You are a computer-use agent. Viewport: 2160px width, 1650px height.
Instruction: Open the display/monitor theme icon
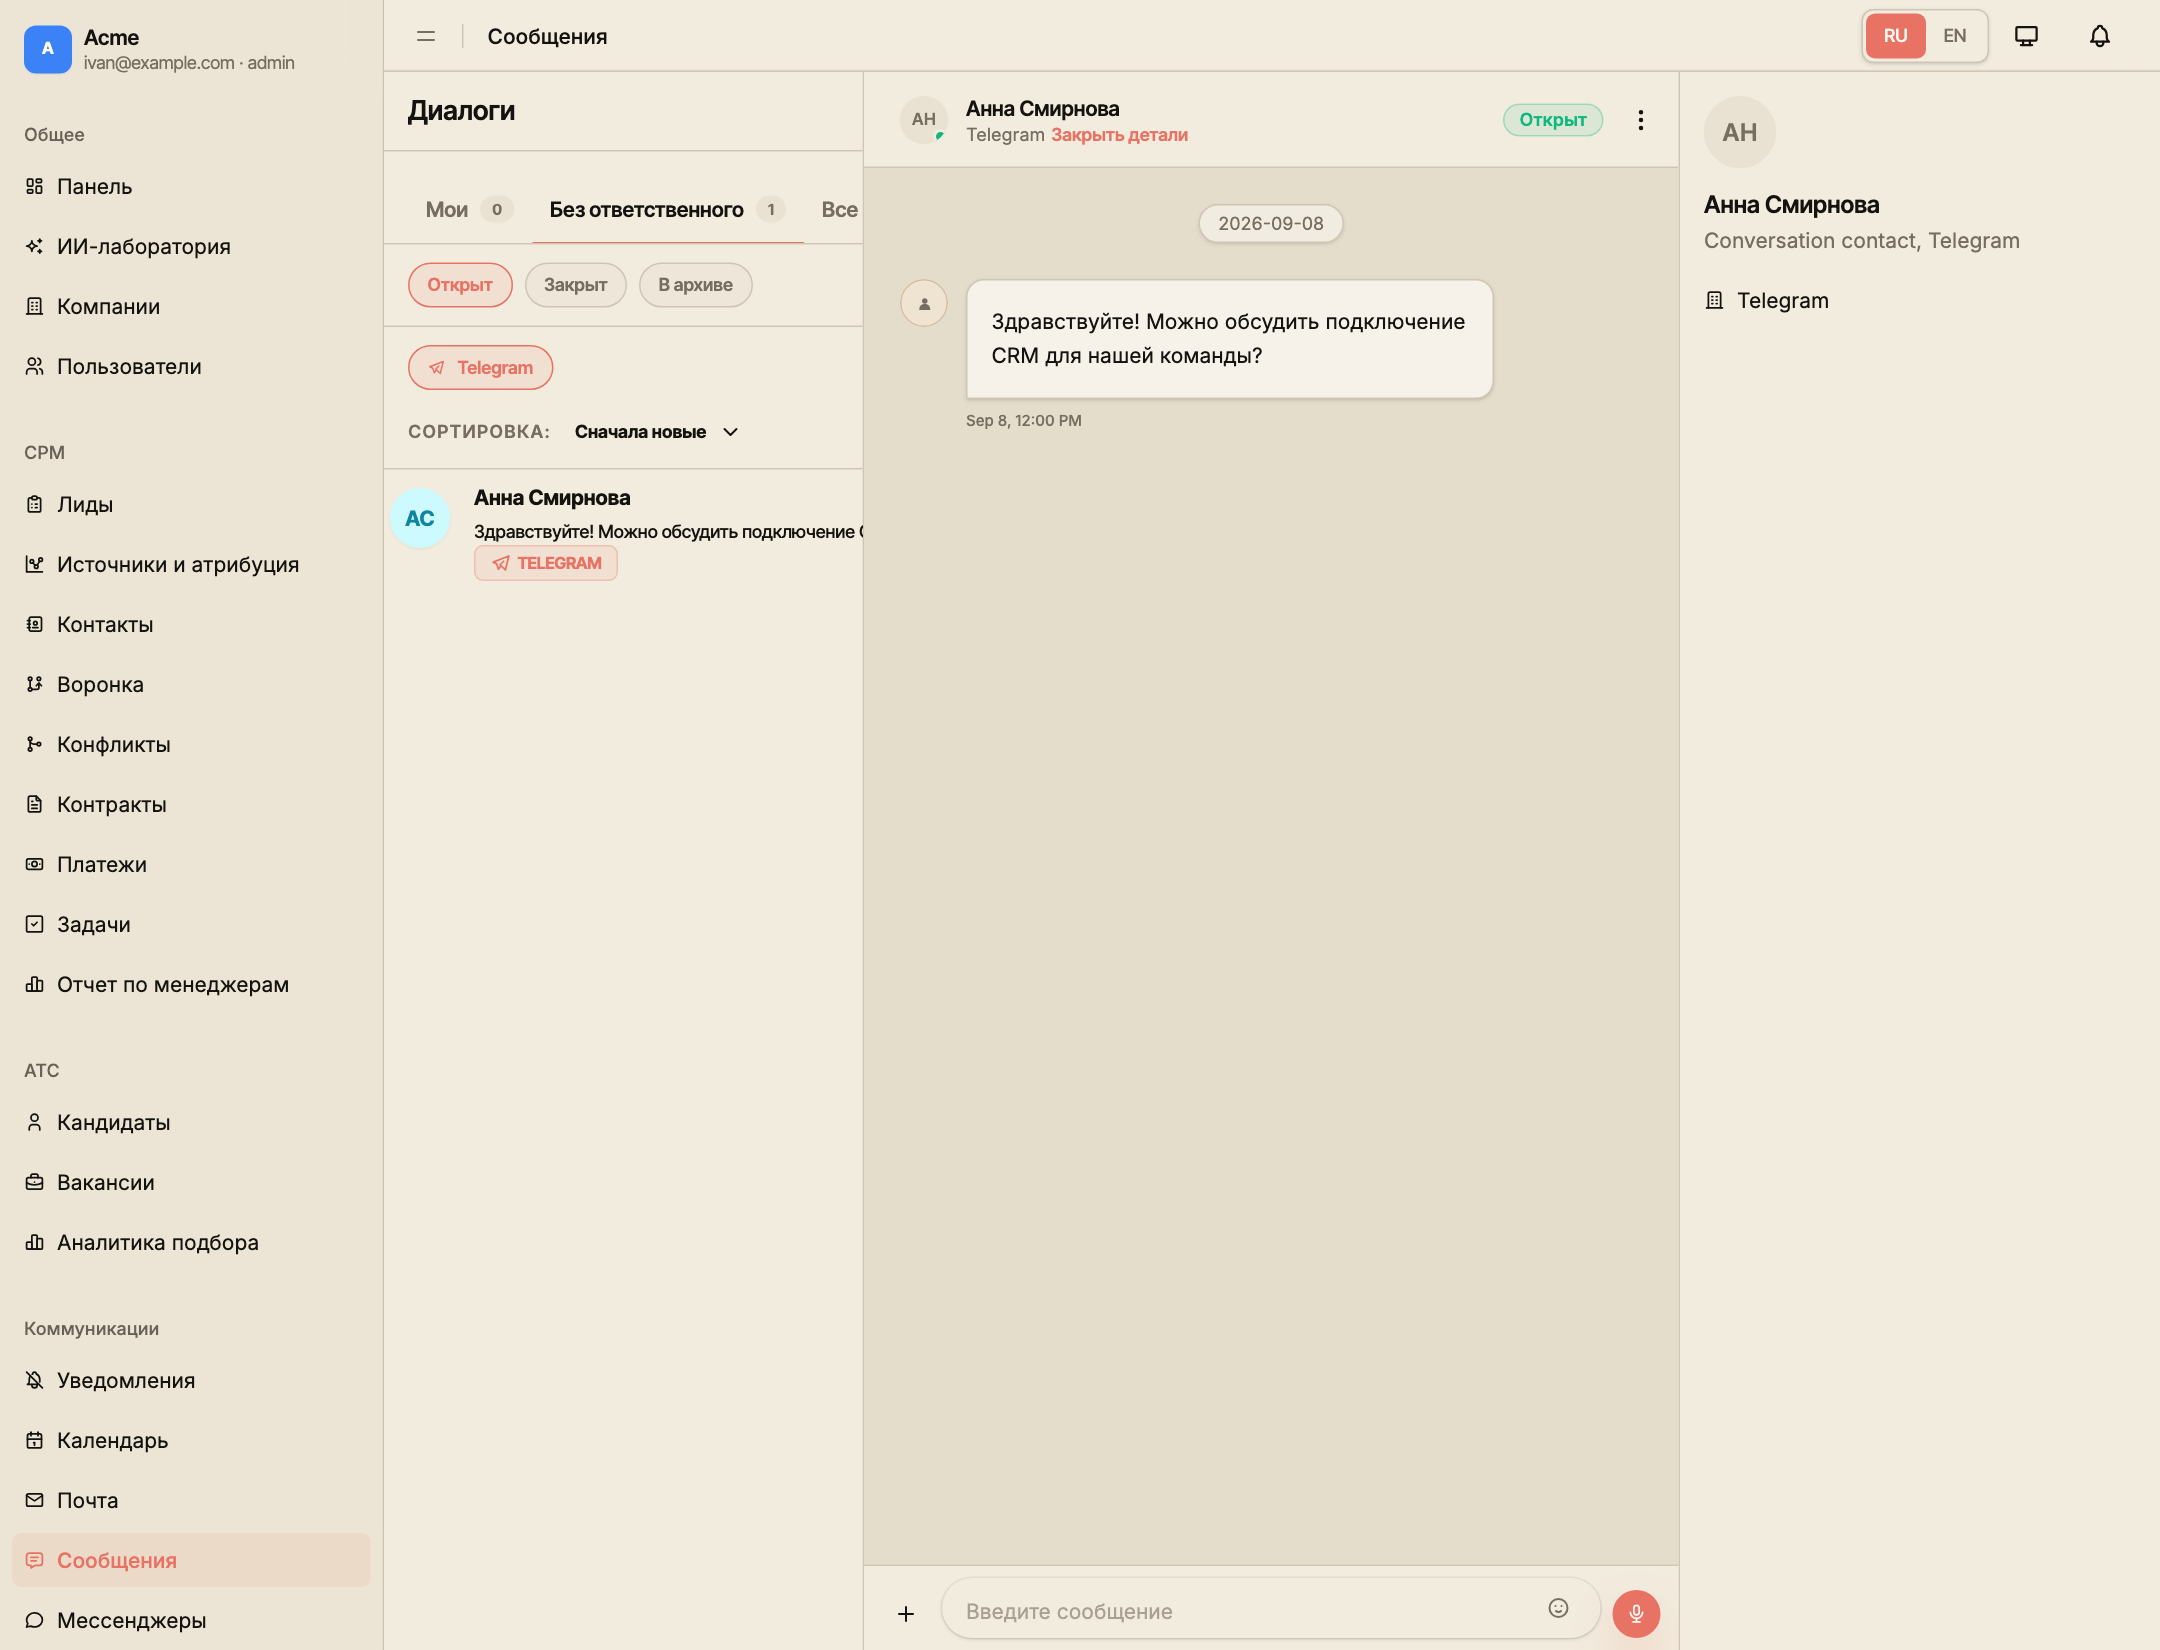coord(2026,36)
